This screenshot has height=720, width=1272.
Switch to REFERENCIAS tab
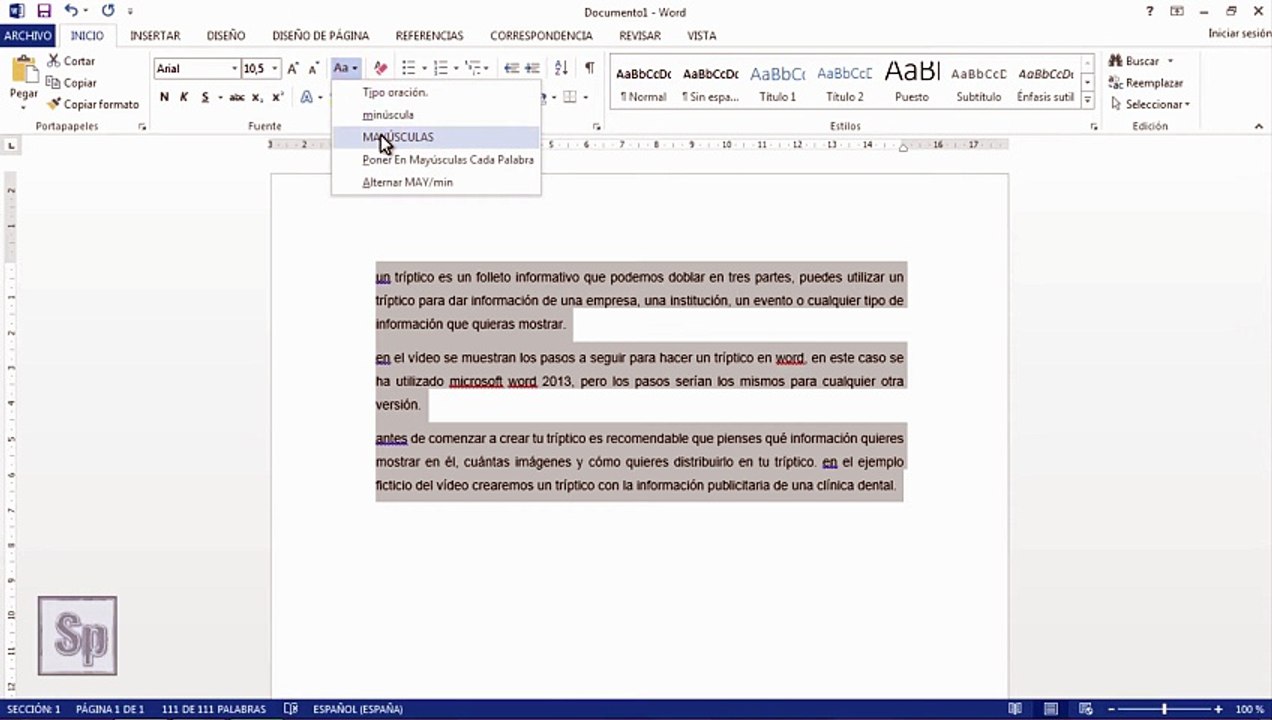(x=429, y=35)
